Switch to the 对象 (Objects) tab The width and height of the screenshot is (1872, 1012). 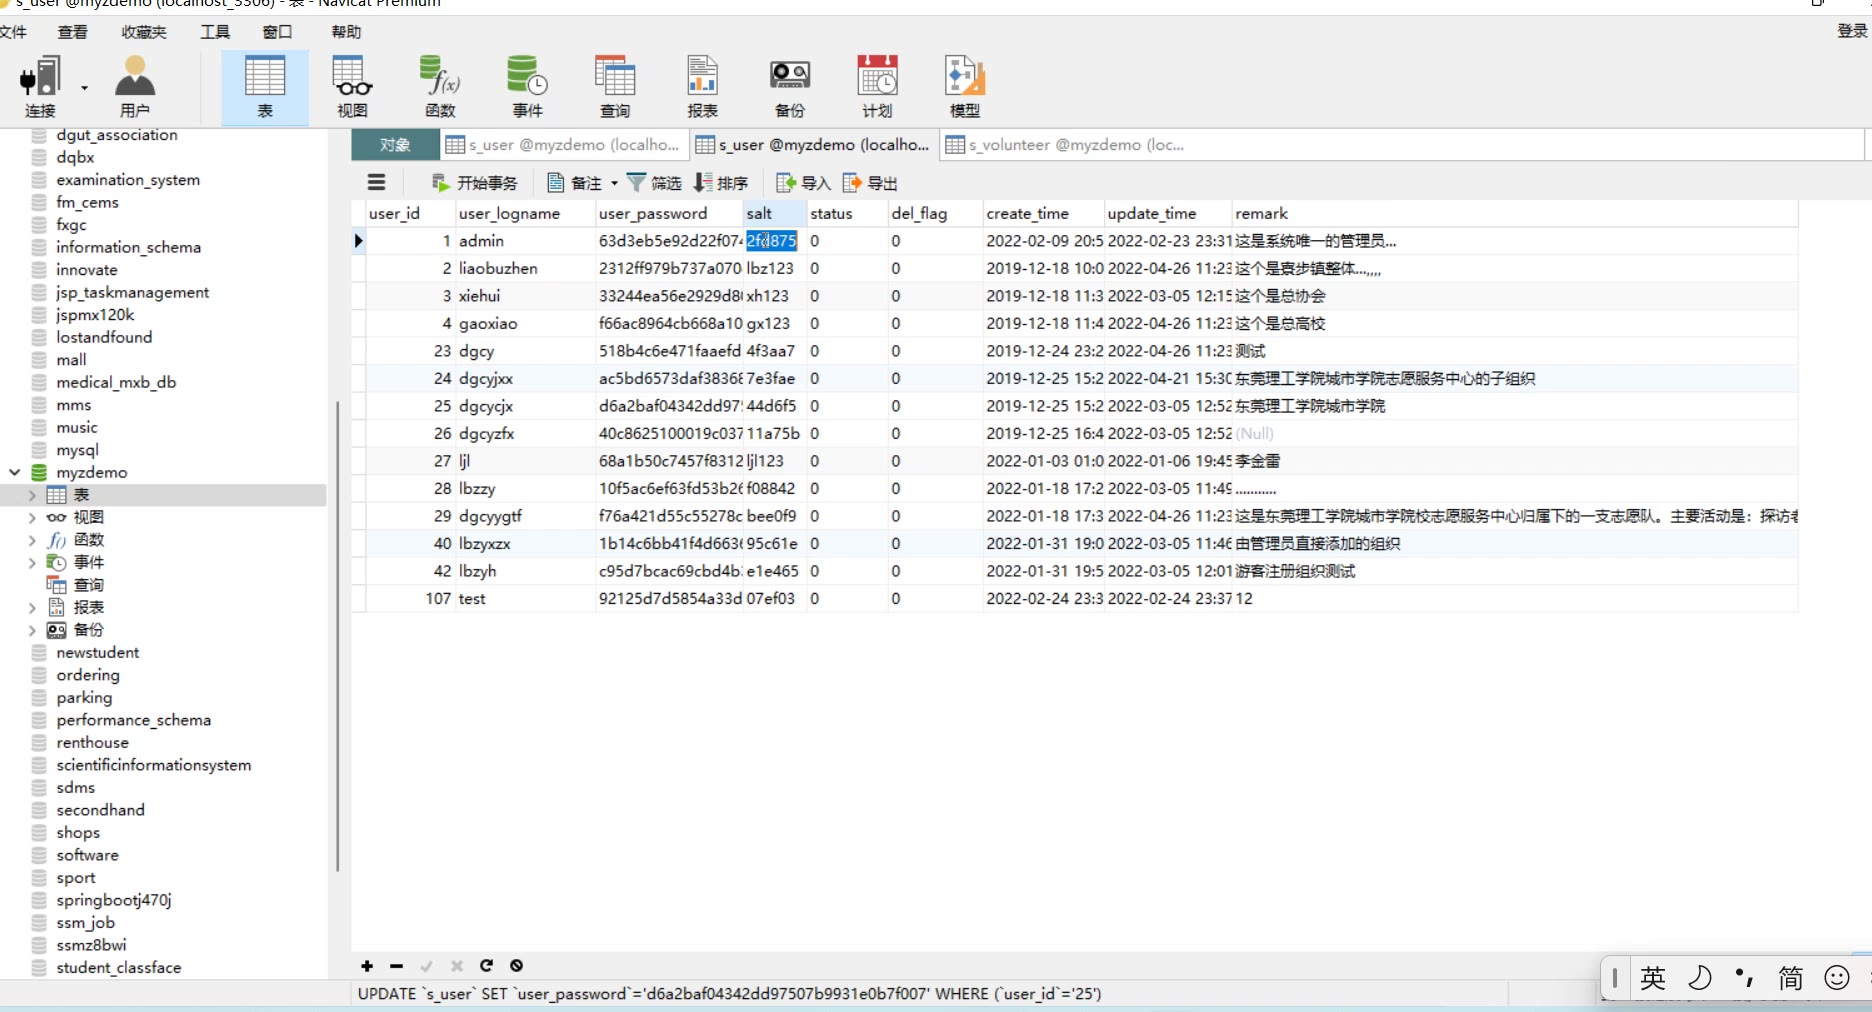(395, 145)
